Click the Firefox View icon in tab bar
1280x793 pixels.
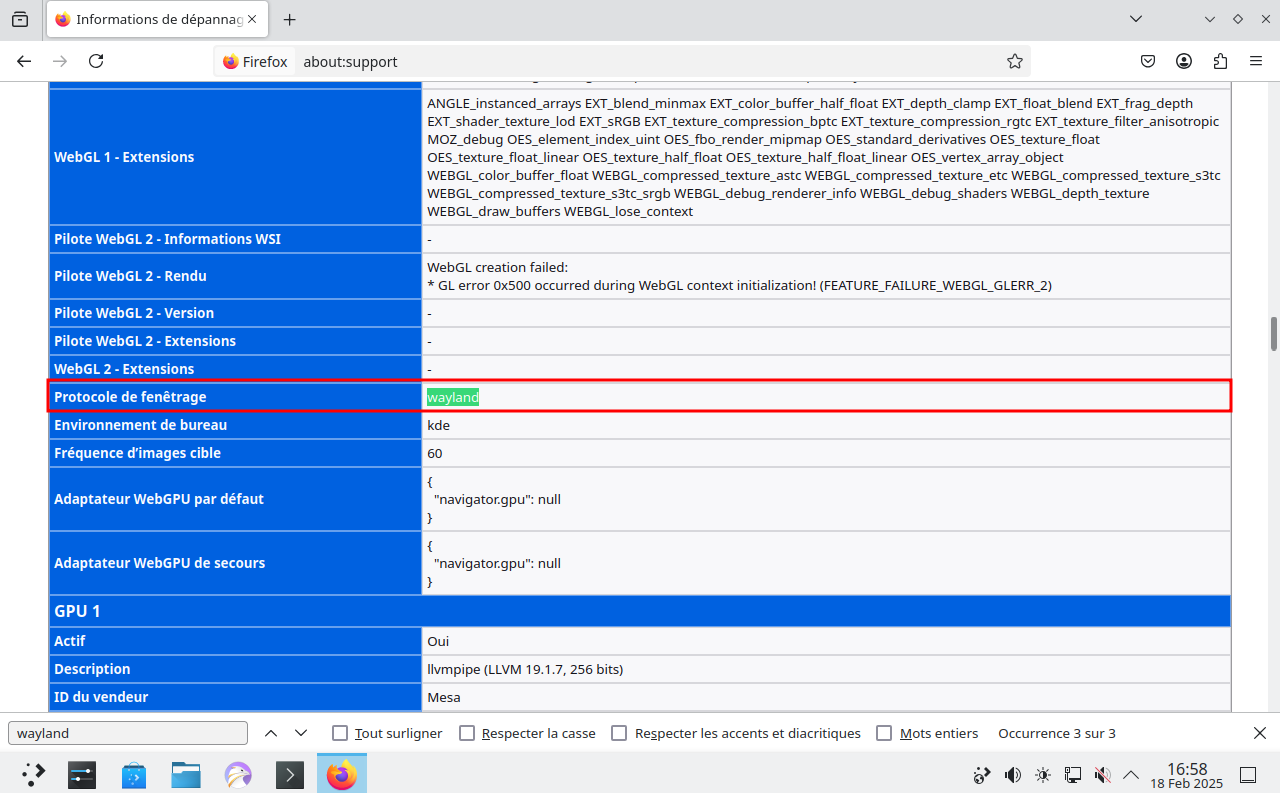pos(20,19)
